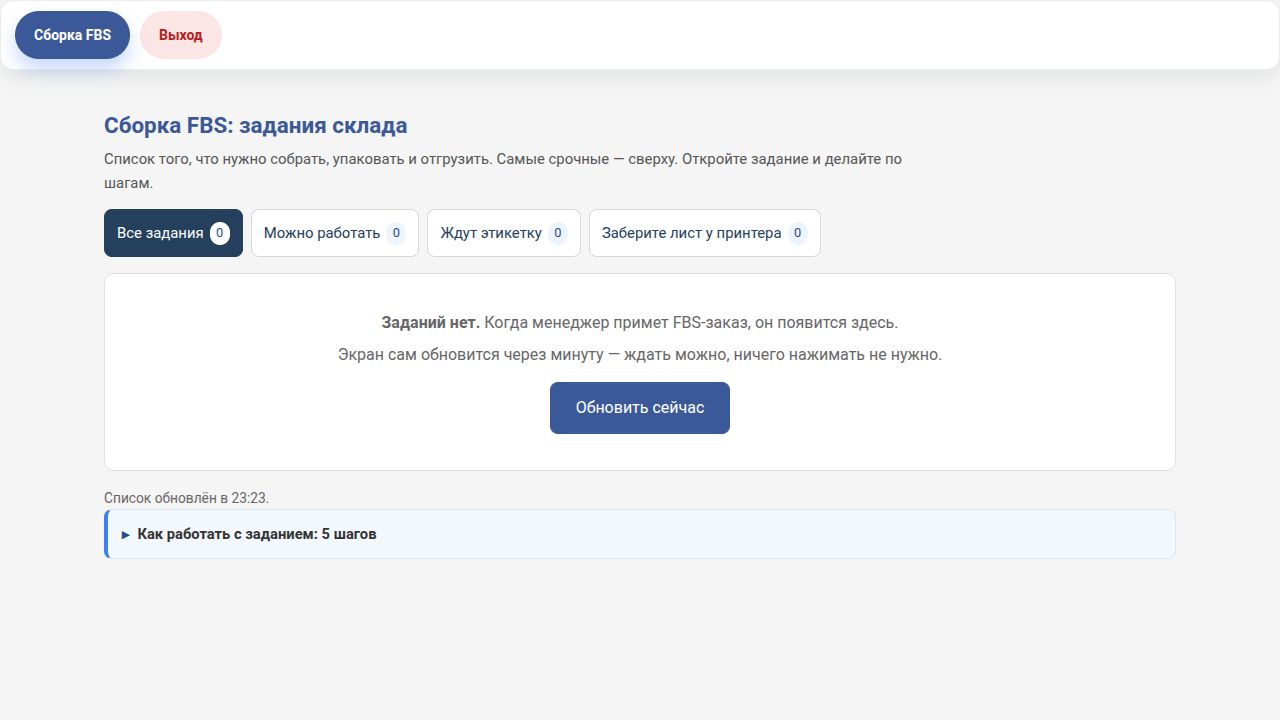Open the Сборка FBS navigation pill
The image size is (1280, 720).
(72, 35)
